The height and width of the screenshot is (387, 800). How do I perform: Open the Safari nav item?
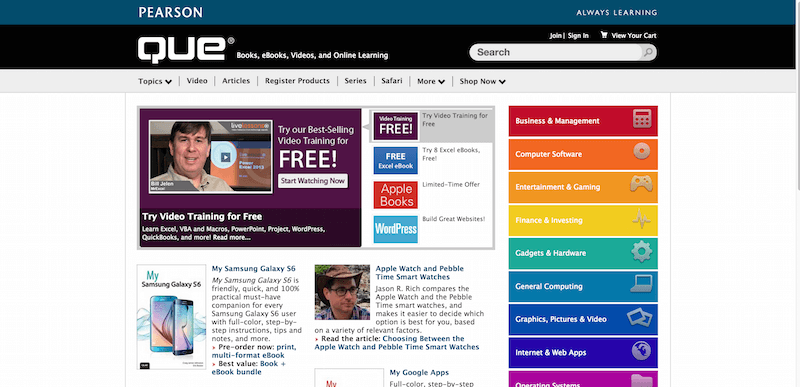pos(392,81)
